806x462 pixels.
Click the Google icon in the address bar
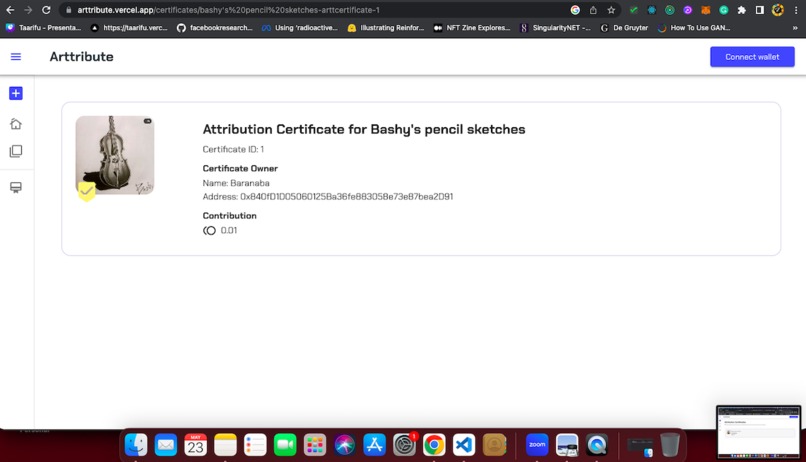point(575,10)
